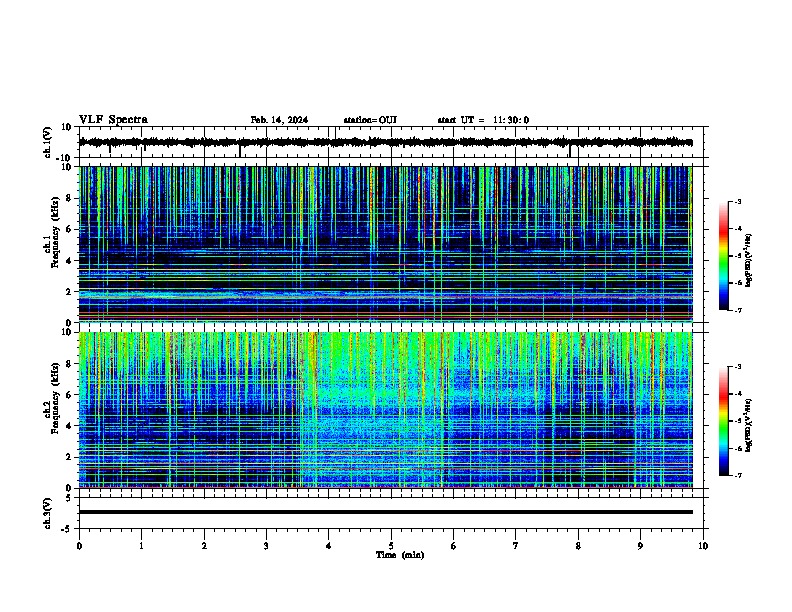Click the -3 label on ch.1 color bar

737,201
